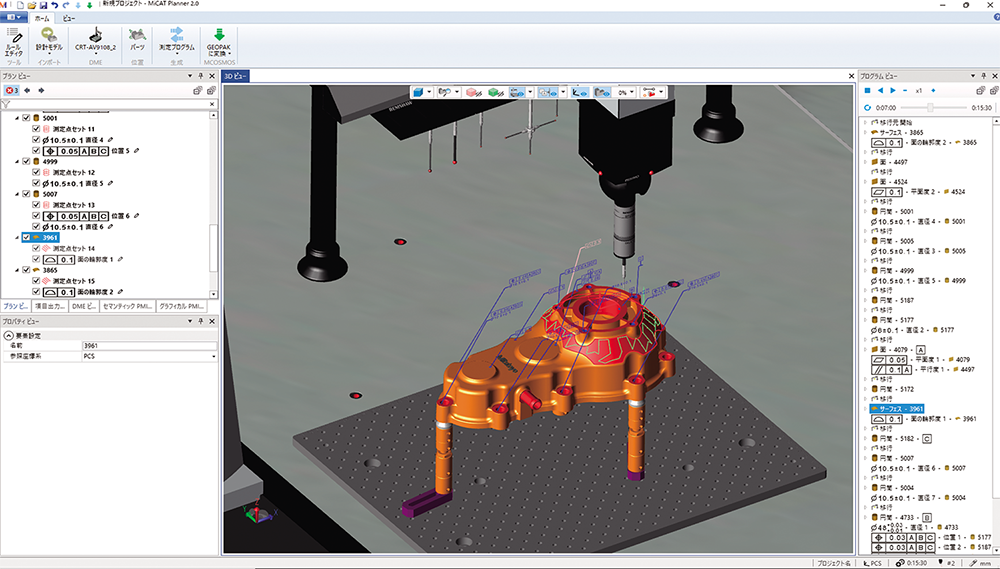The width and height of the screenshot is (1000, 569).
Task: Expand the サーフェス - 3865 program item
Action: 865,132
